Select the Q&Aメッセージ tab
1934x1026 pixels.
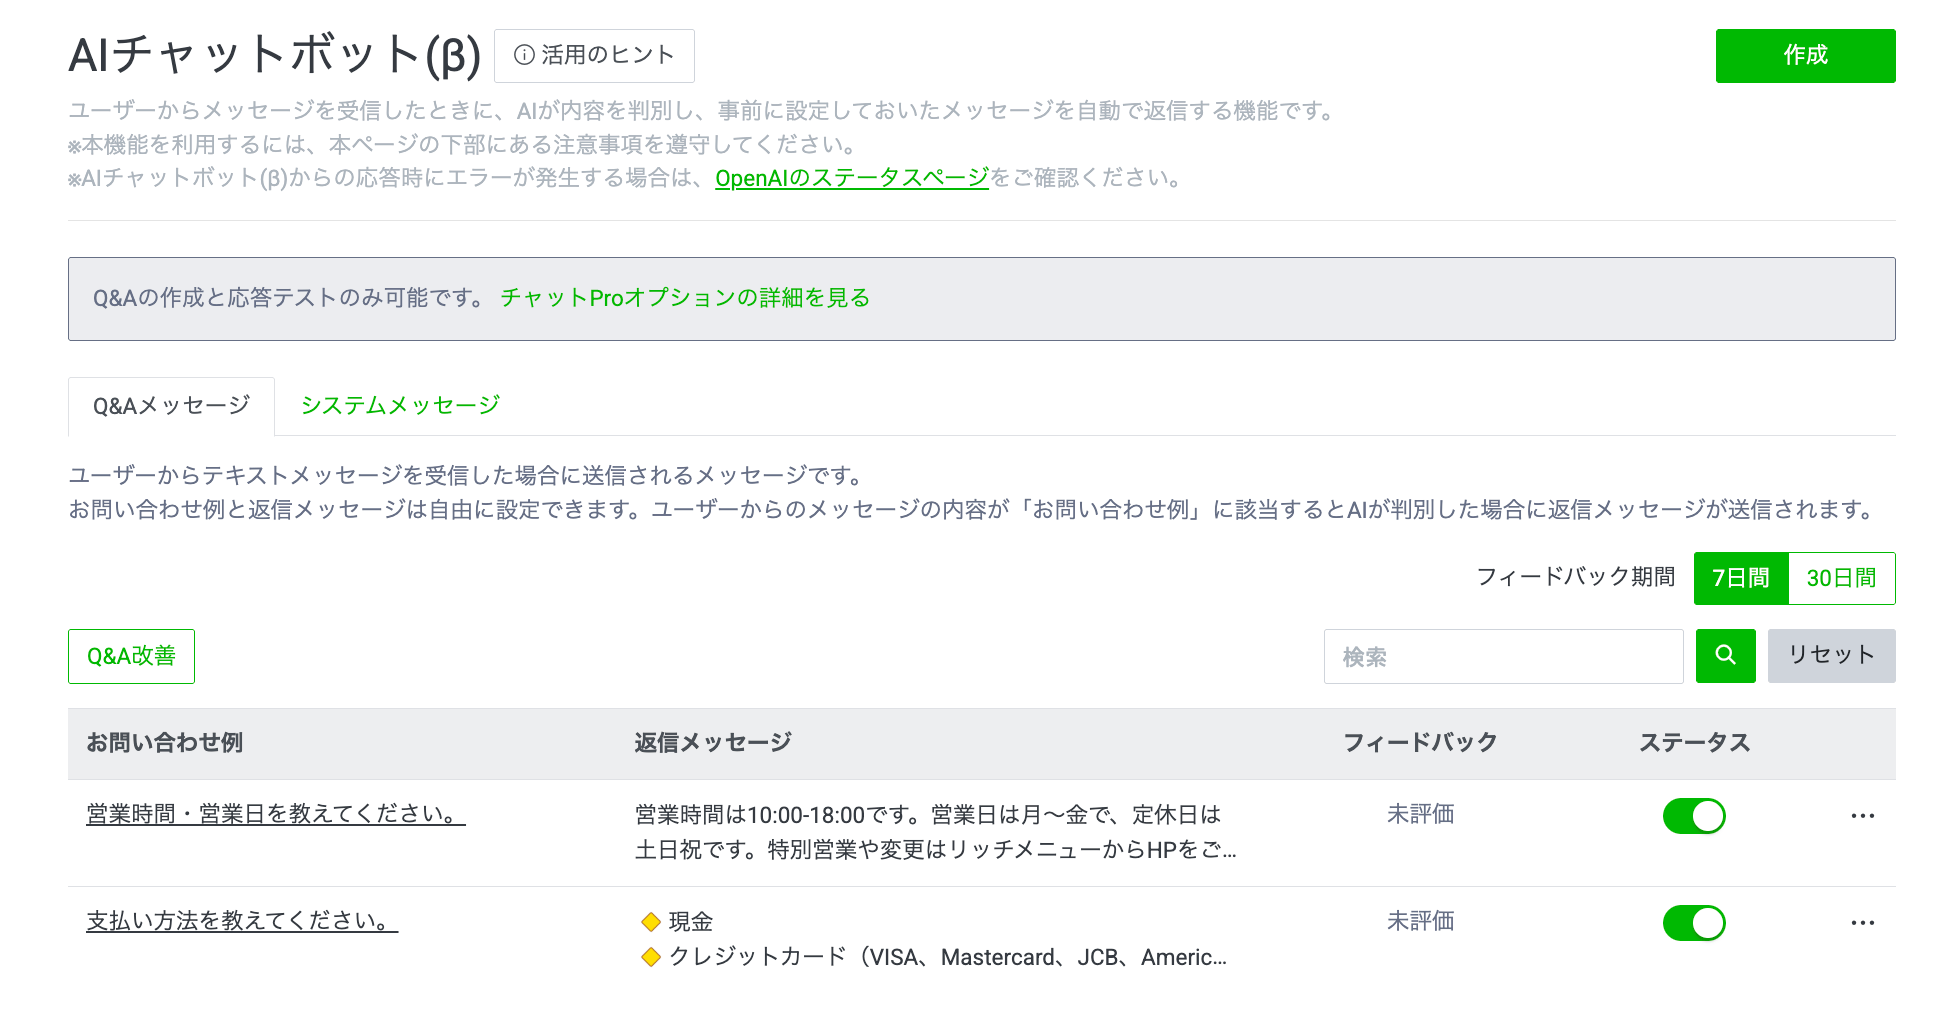tap(171, 406)
